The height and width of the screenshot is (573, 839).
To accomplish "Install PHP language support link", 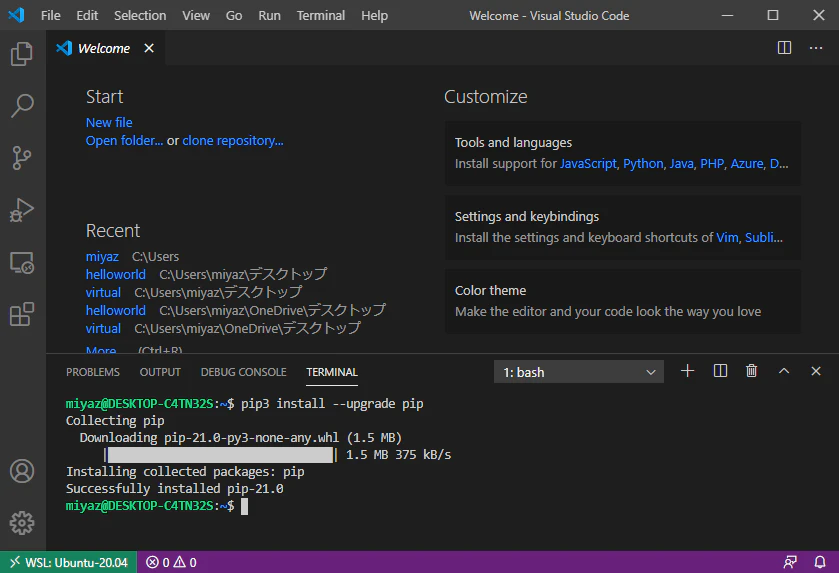I will click(712, 164).
